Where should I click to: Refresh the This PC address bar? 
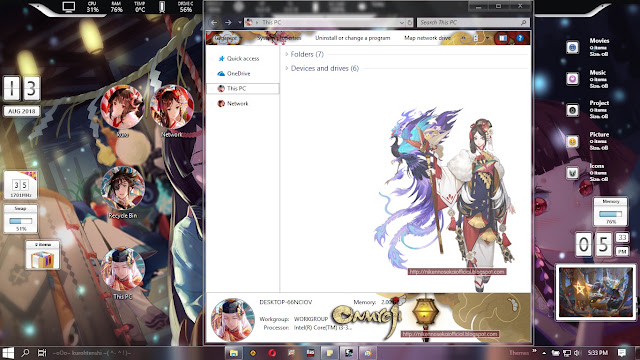pos(410,22)
